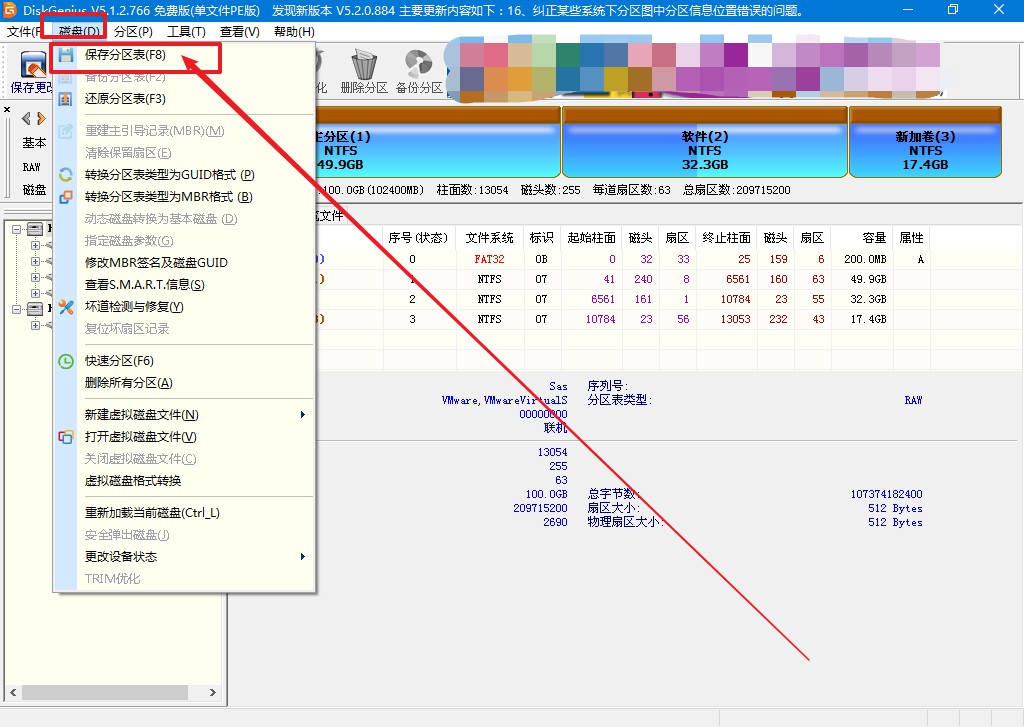The width and height of the screenshot is (1024, 727).
Task: Select the 主分区(1) NTFS 49.9GB partition bar
Action: click(438, 142)
